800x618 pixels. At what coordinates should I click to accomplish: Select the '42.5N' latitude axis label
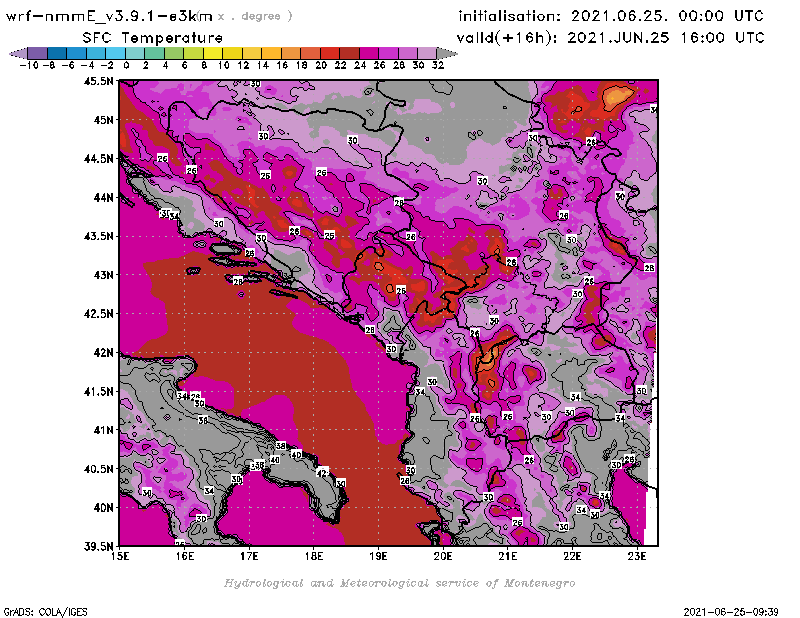(98, 314)
